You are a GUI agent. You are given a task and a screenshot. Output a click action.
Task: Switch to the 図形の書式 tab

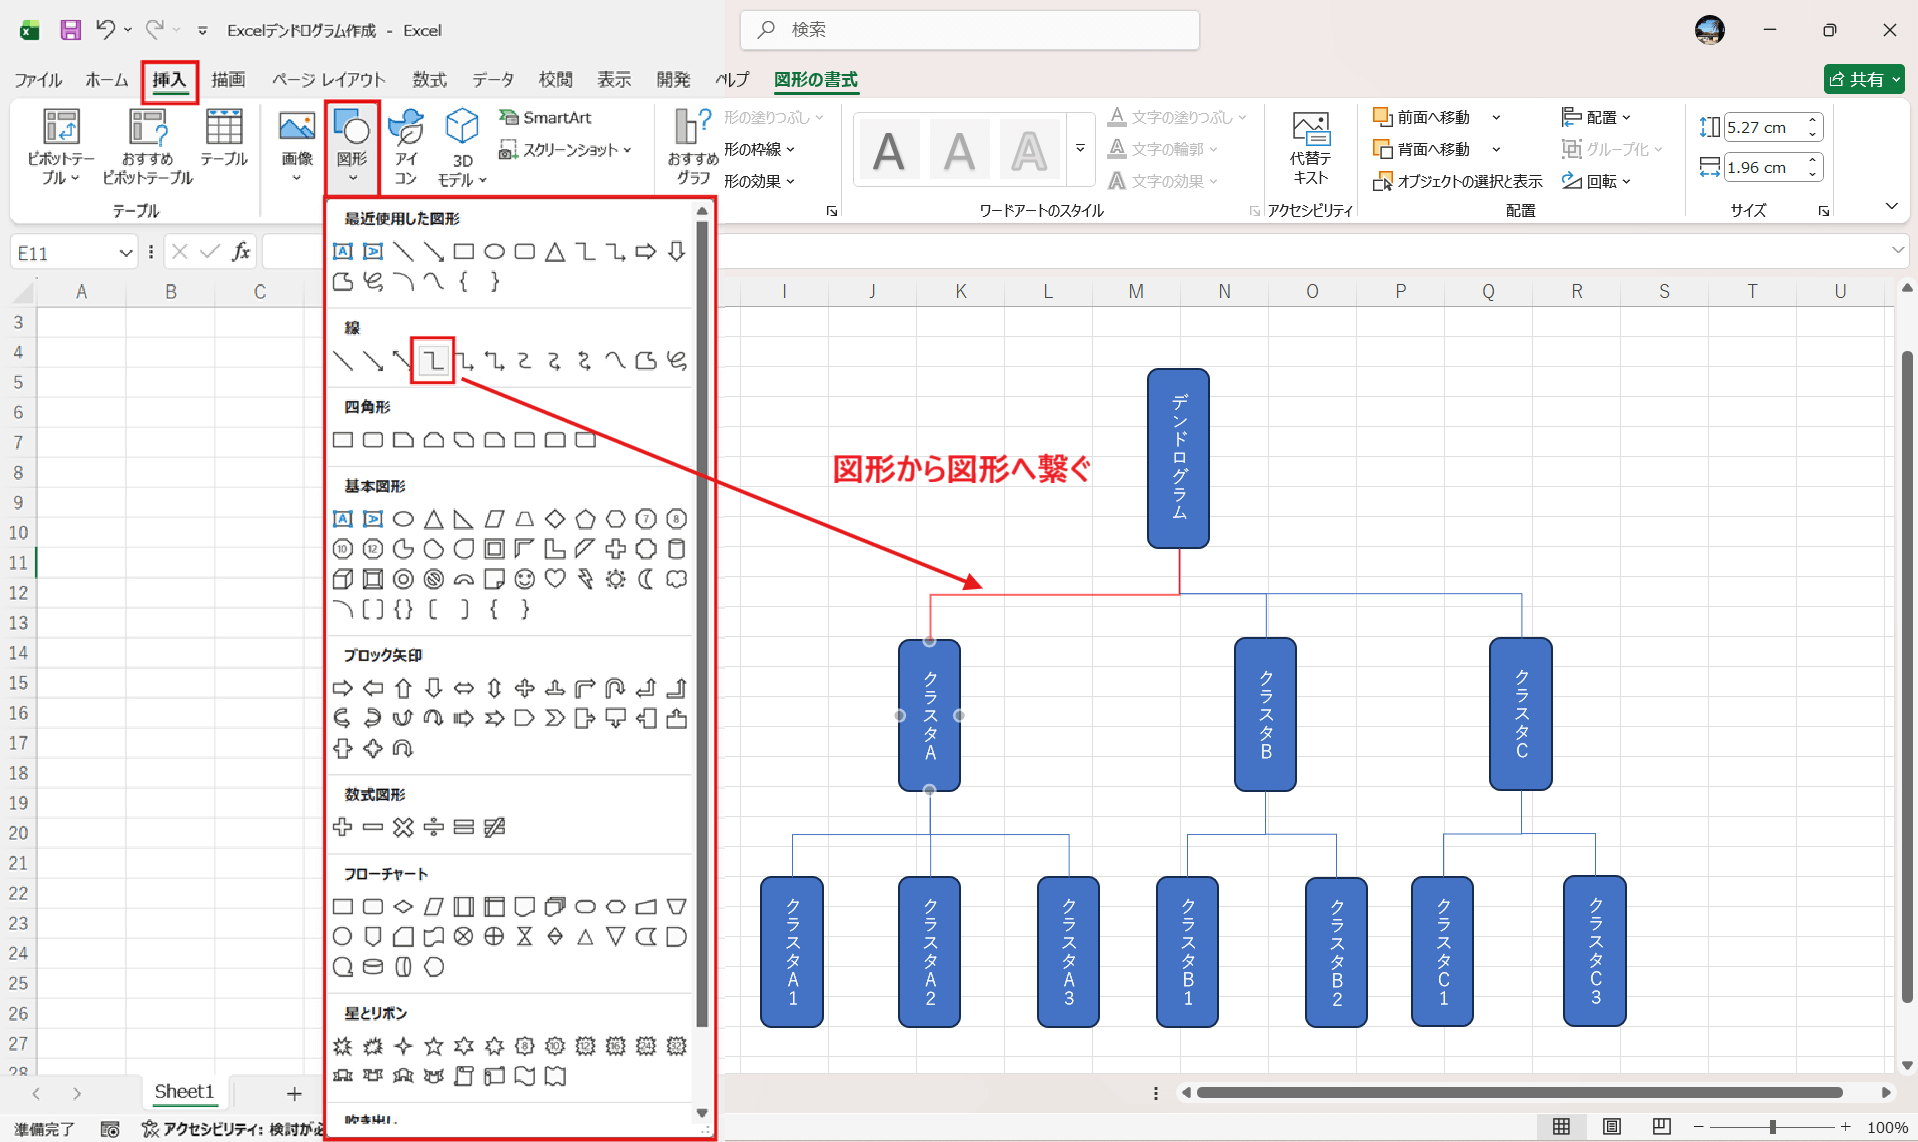pyautogui.click(x=816, y=80)
